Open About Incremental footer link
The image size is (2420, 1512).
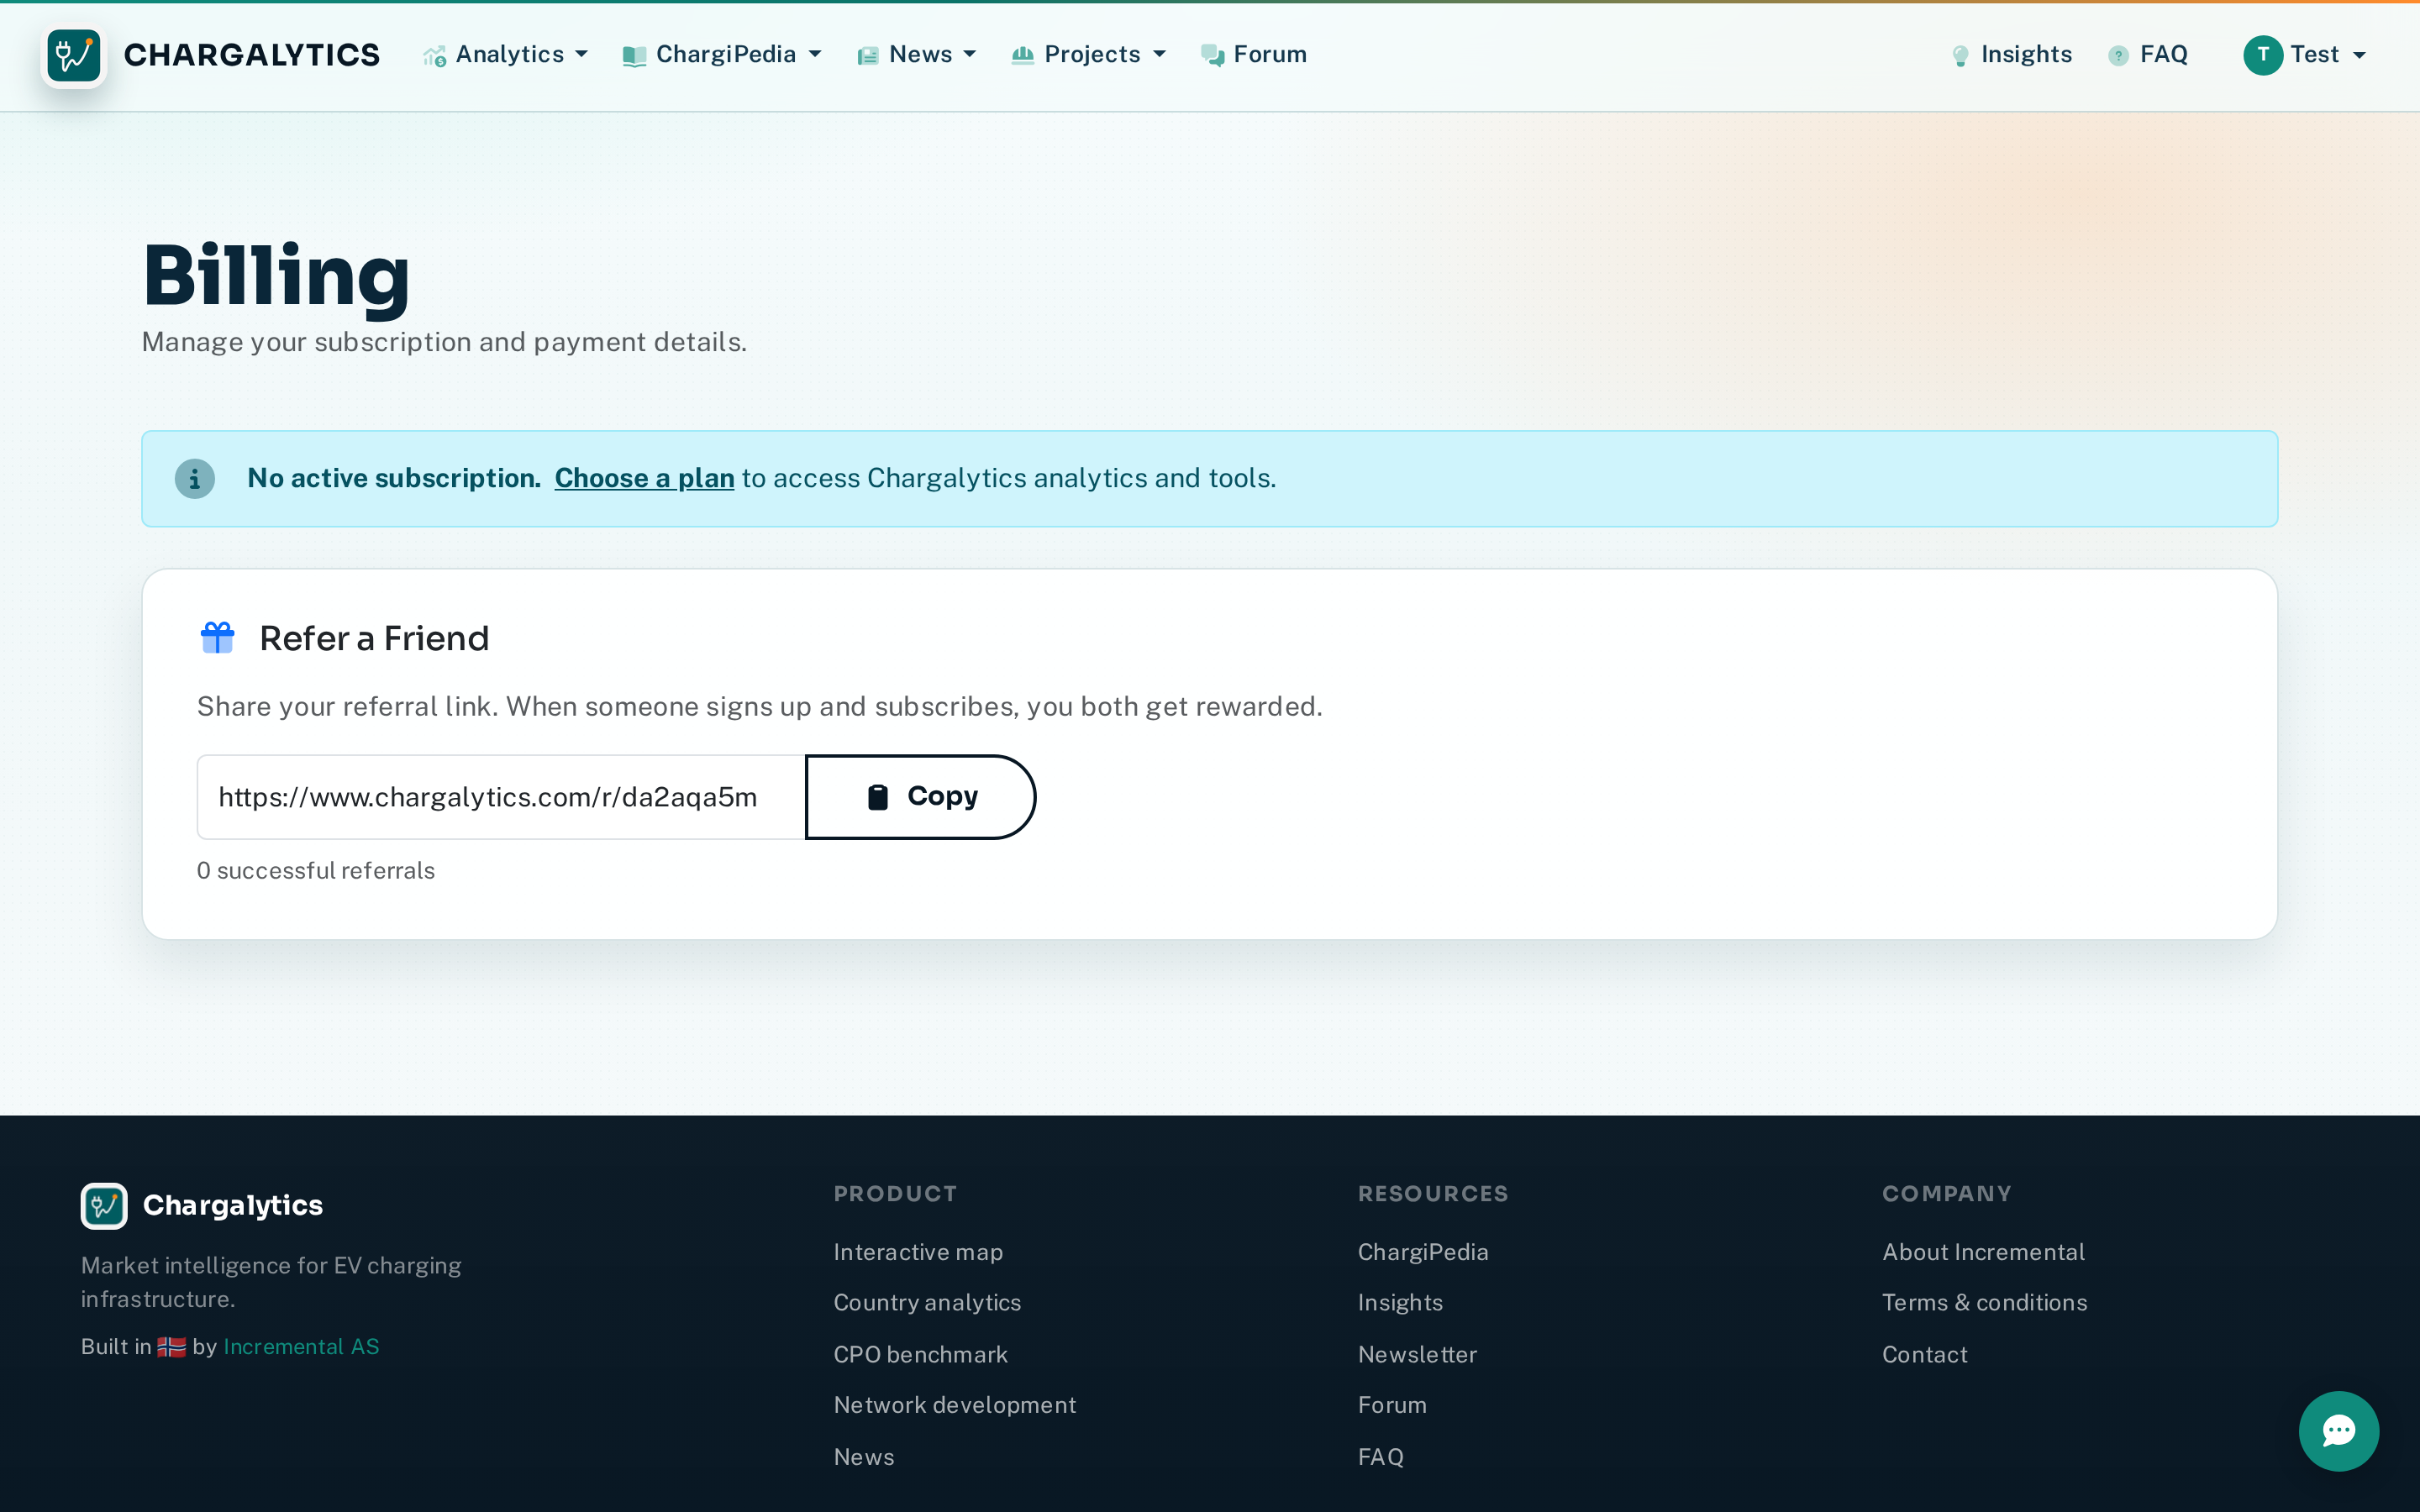coord(1983,1252)
